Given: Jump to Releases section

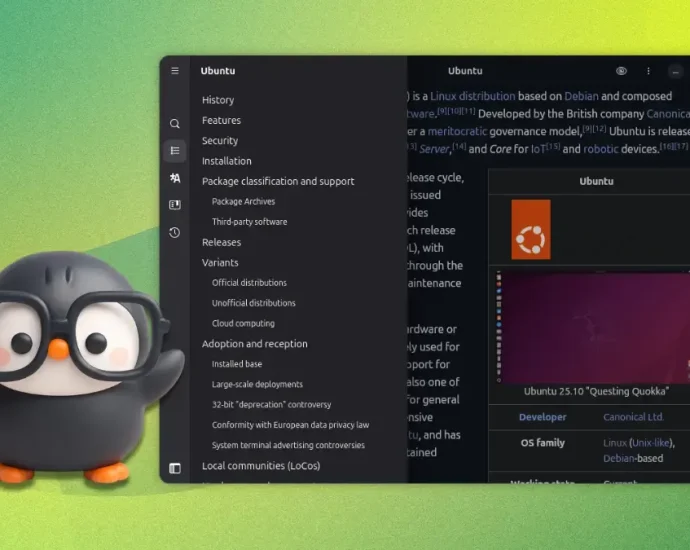Looking at the screenshot, I should click(221, 242).
